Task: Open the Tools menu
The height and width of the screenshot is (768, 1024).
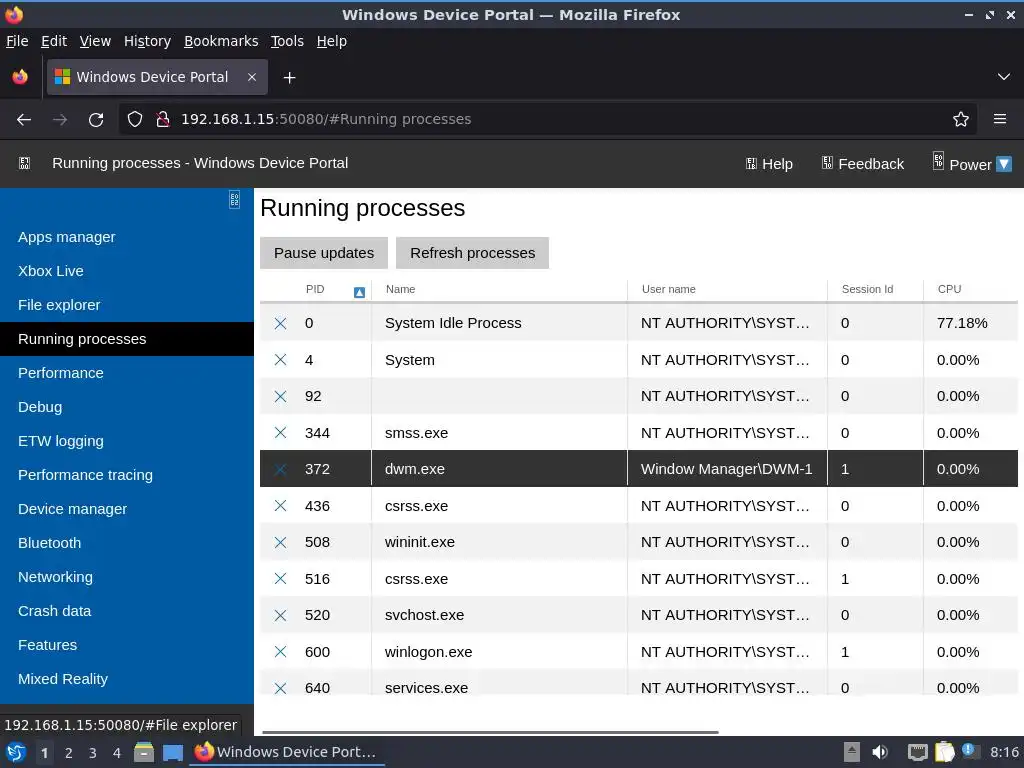Action: tap(287, 41)
